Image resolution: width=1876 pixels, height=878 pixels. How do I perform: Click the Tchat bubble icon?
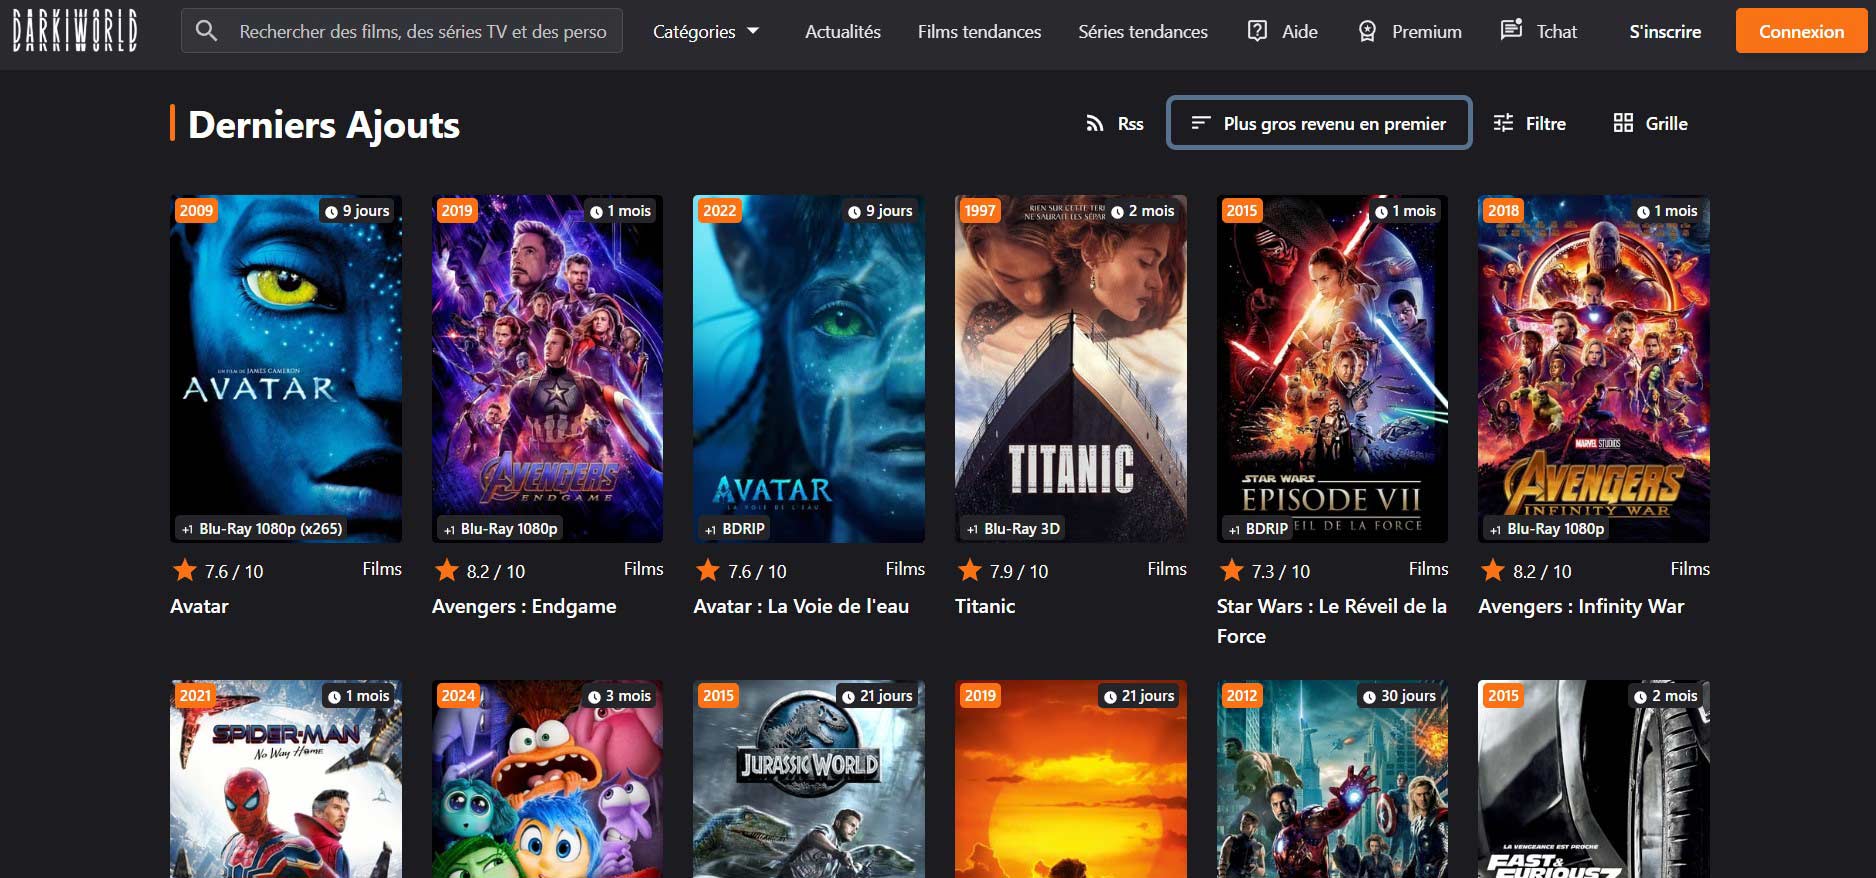click(1511, 30)
